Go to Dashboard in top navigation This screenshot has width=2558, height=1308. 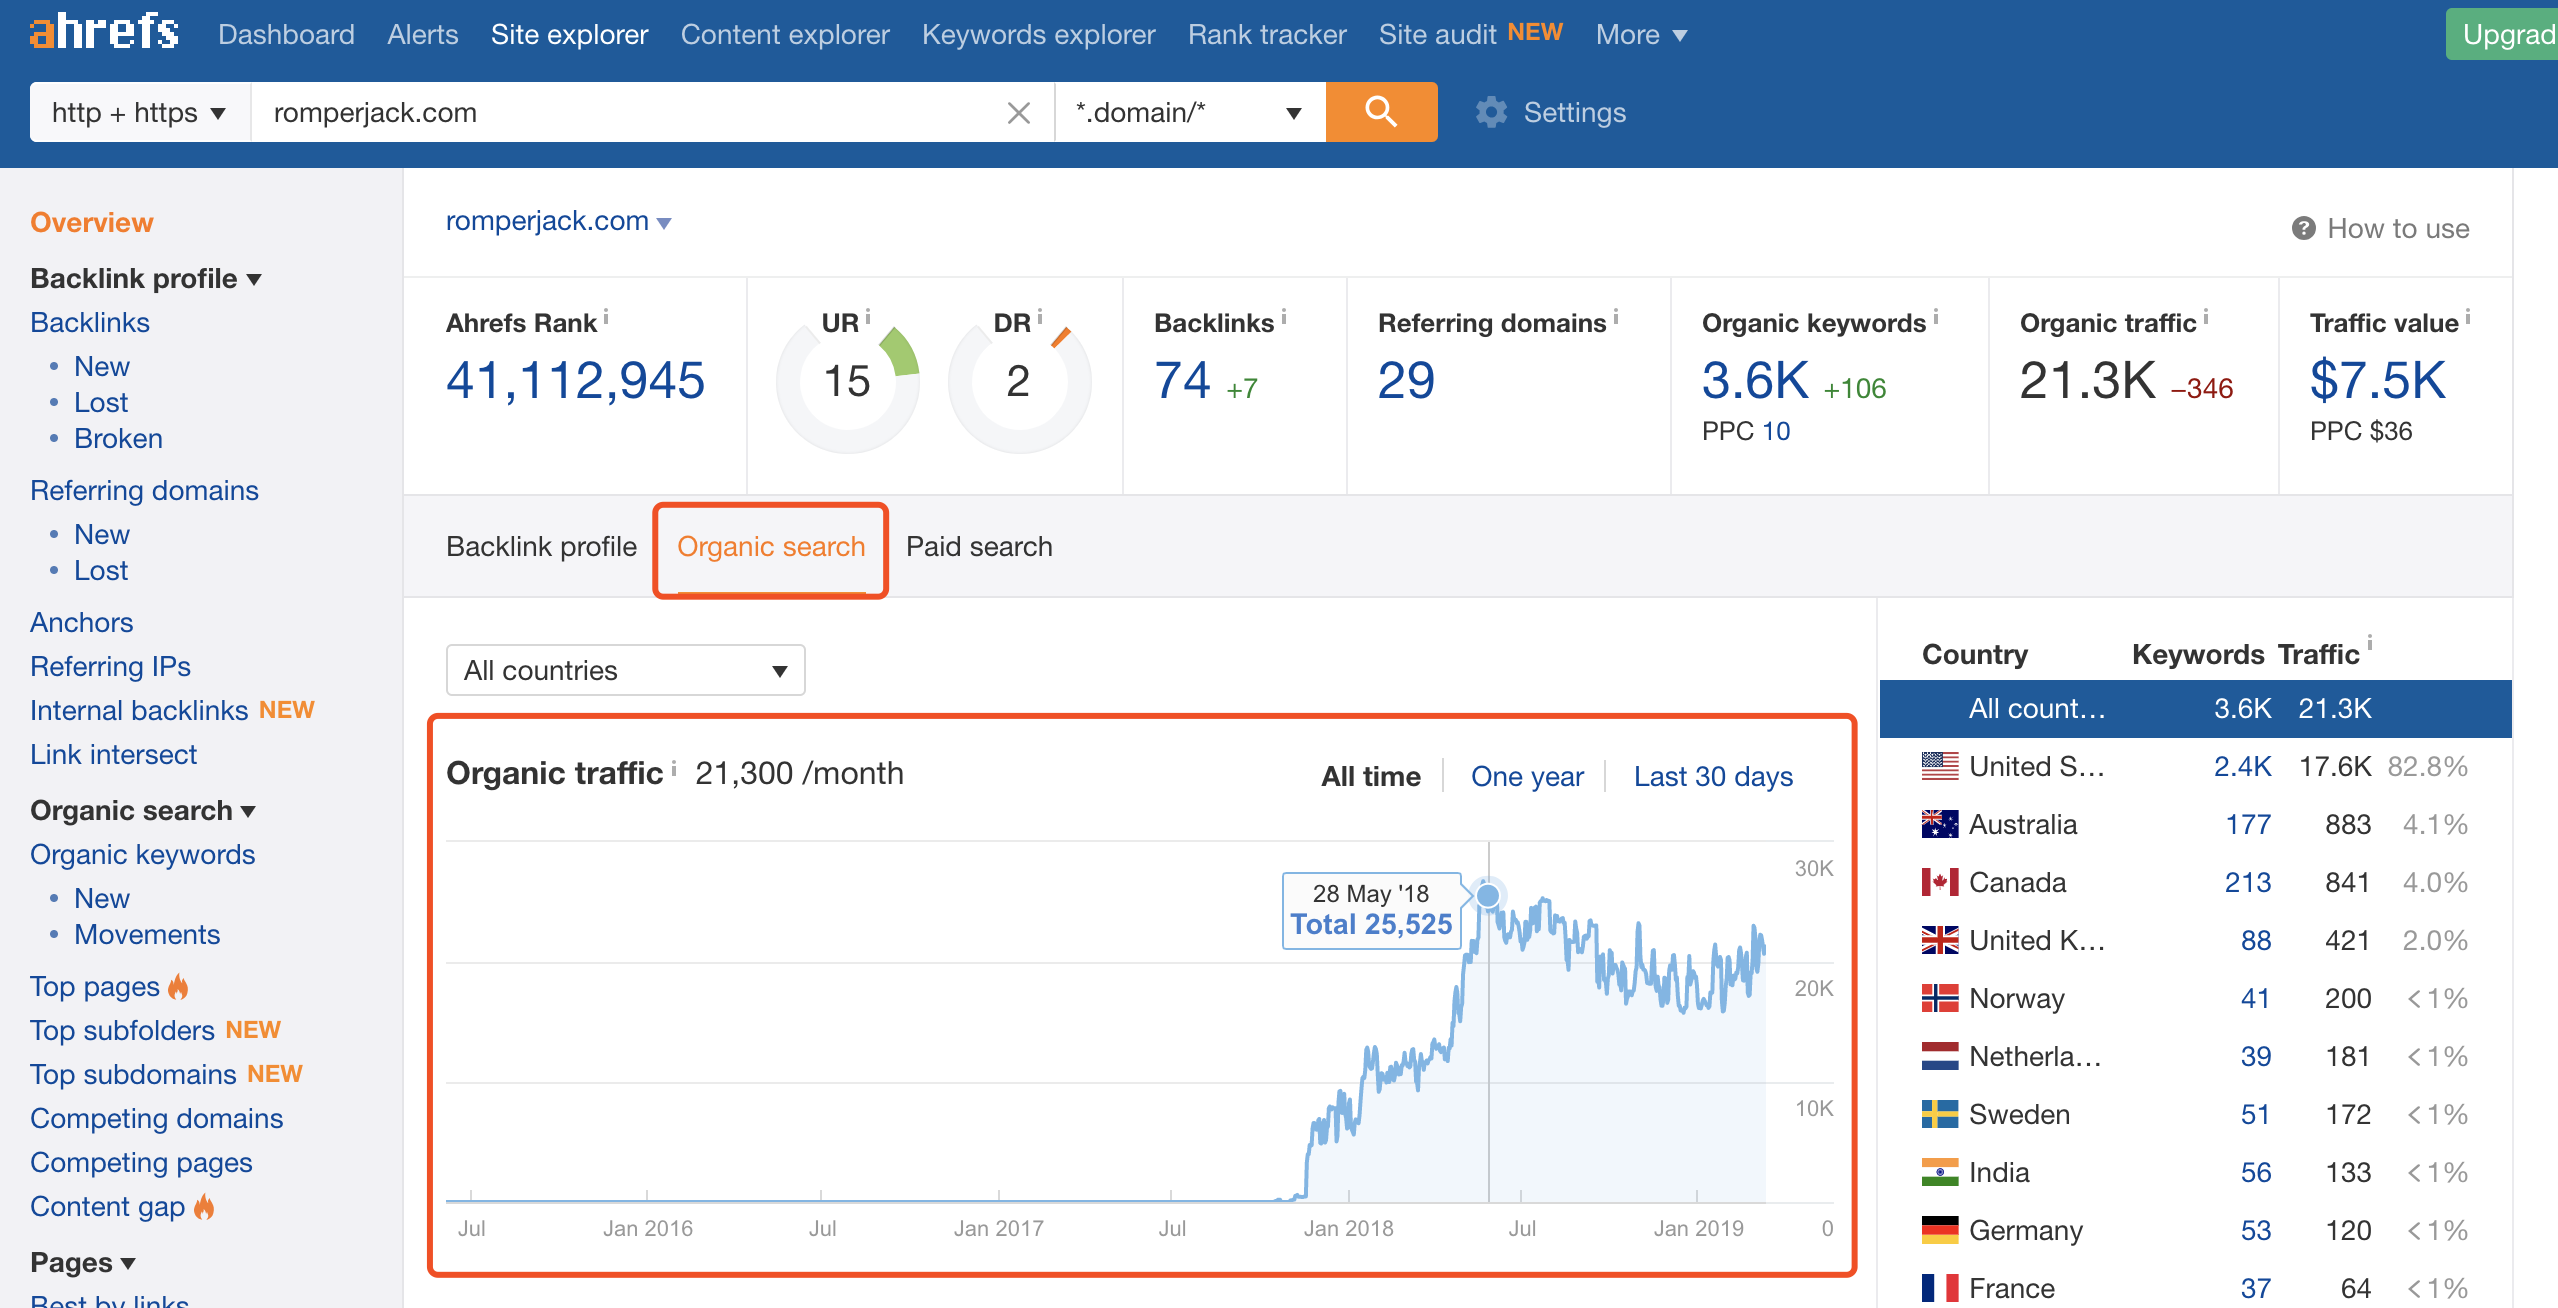point(286,34)
